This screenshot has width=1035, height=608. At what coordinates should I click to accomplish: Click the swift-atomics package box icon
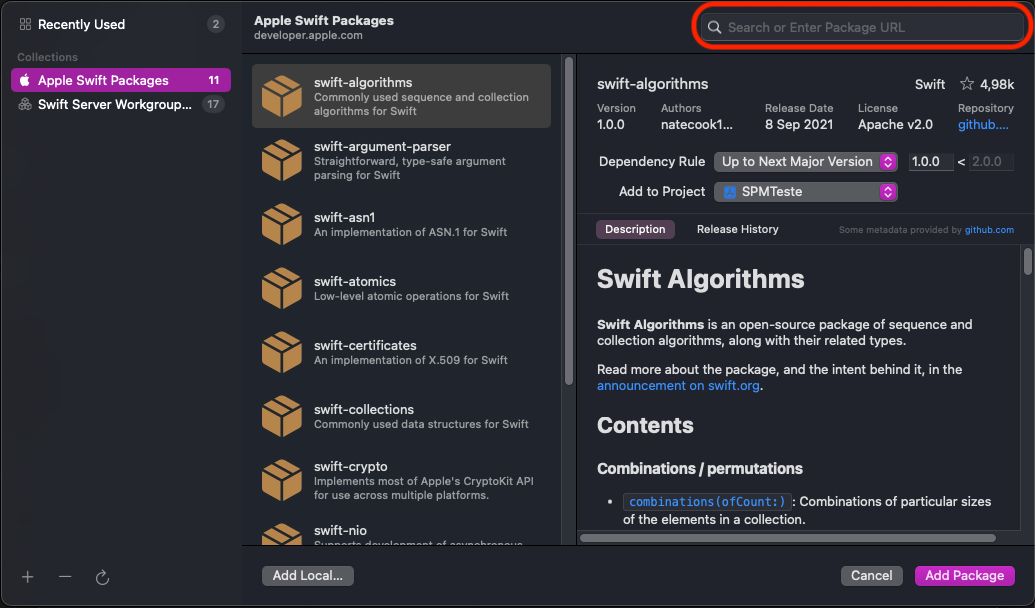(282, 288)
